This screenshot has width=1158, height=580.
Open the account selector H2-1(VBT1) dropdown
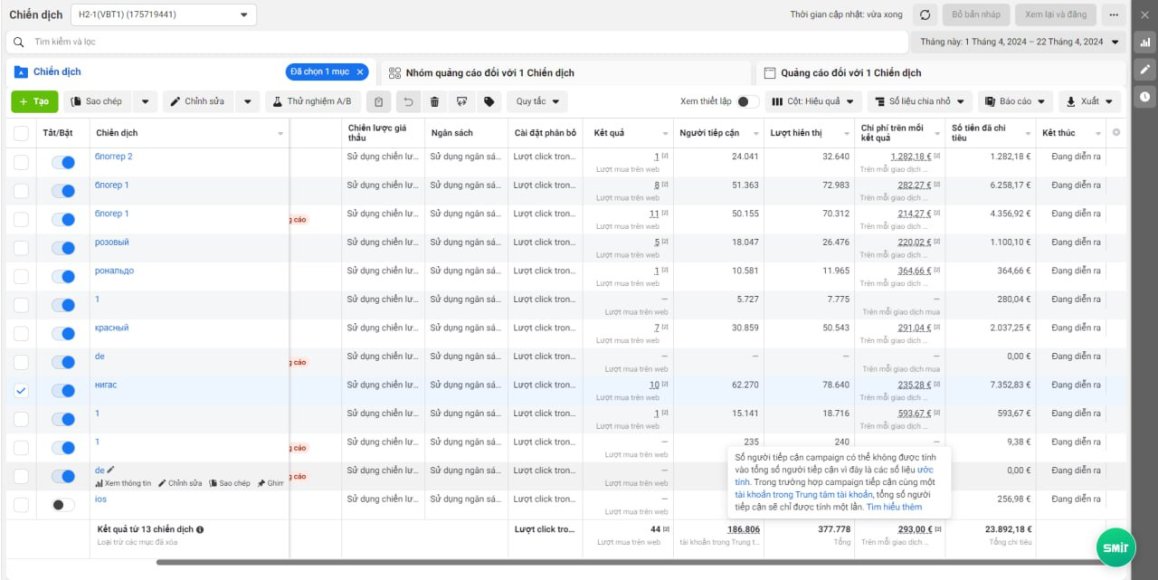click(x=163, y=15)
